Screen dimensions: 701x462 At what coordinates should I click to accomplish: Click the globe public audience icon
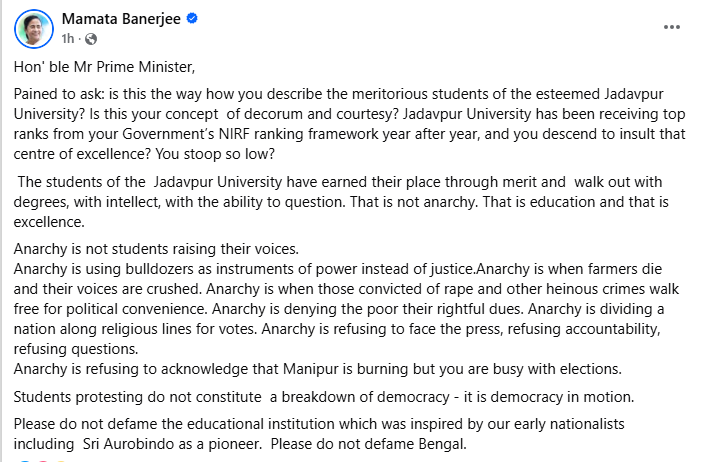91,39
